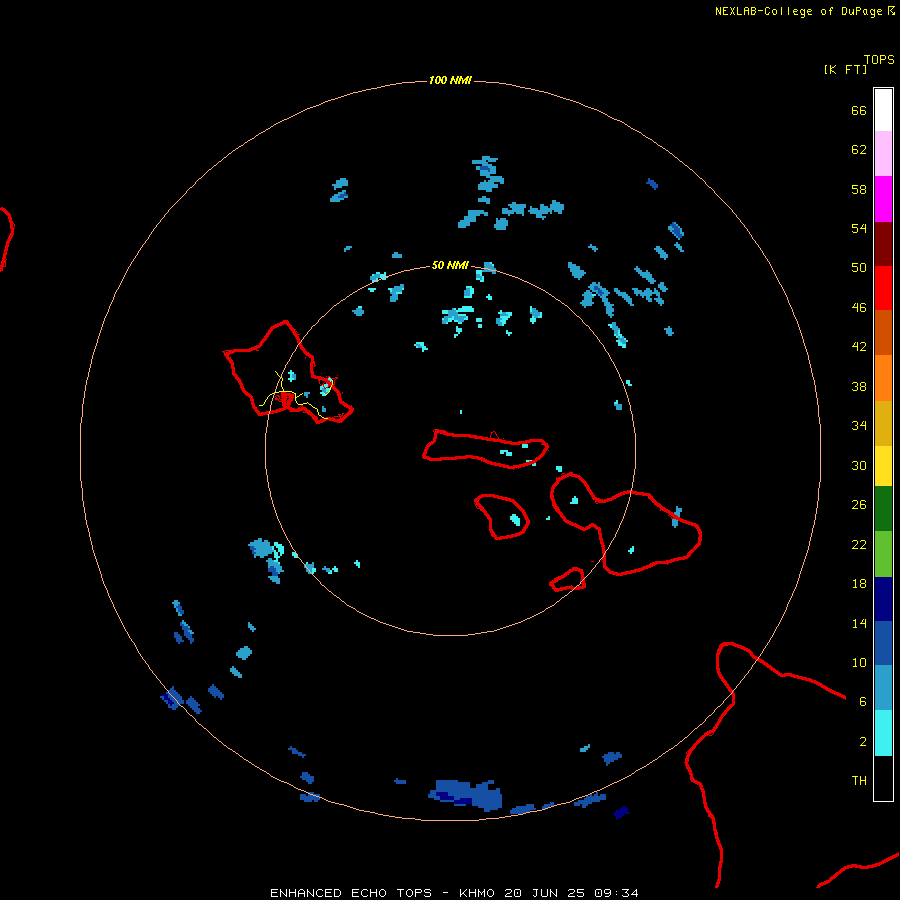
Task: Click legend value 22
Action: tap(859, 544)
